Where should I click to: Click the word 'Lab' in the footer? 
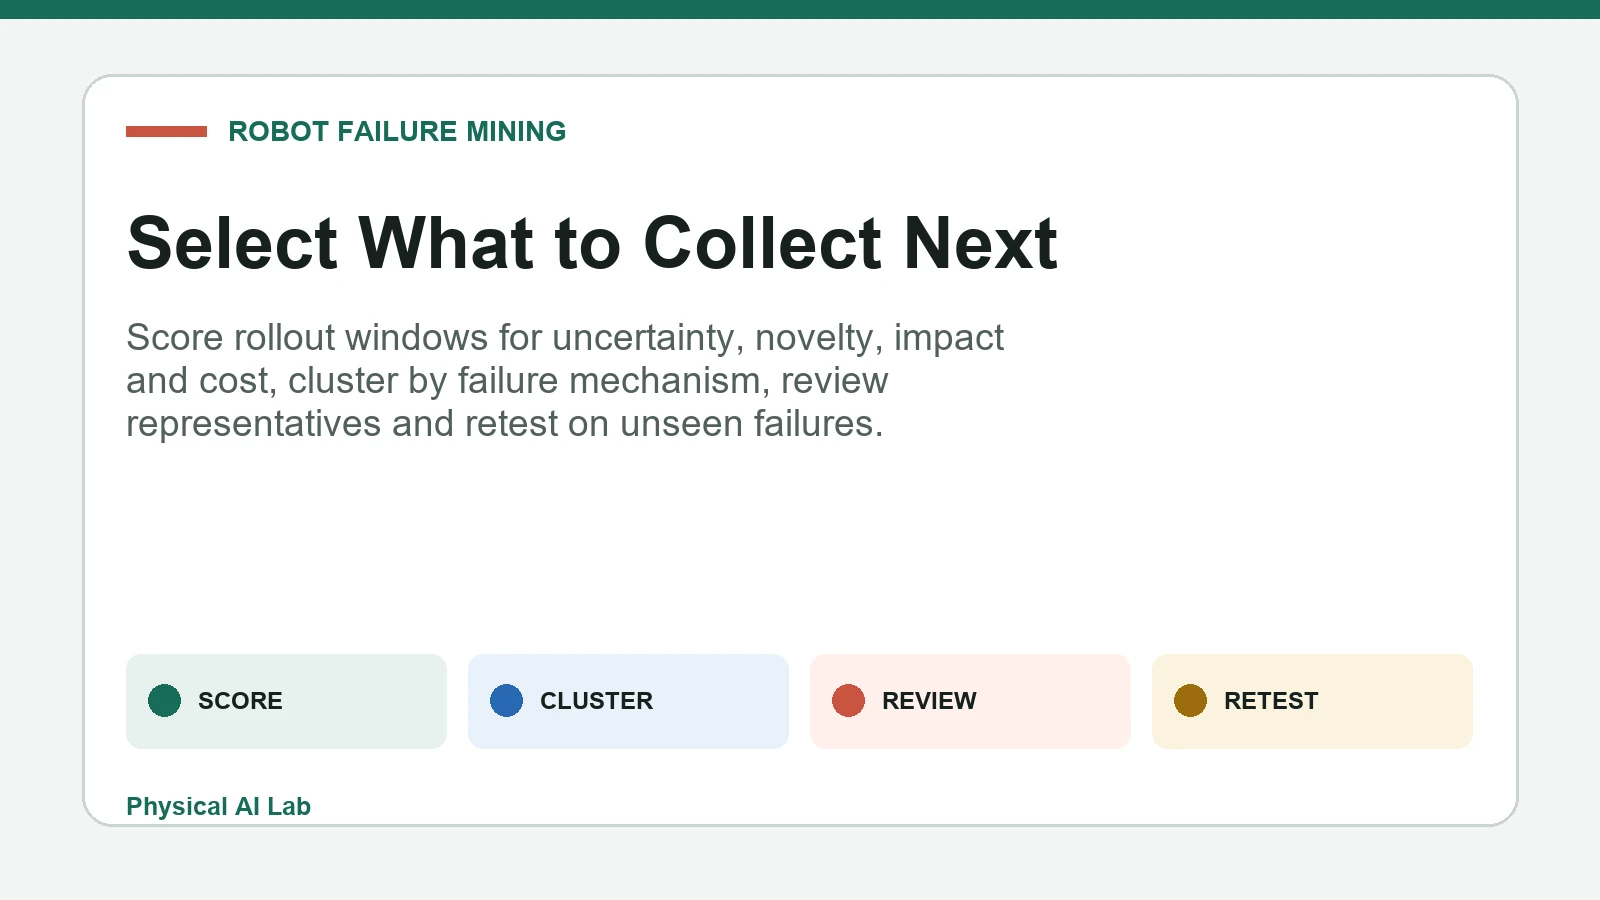click(x=289, y=806)
